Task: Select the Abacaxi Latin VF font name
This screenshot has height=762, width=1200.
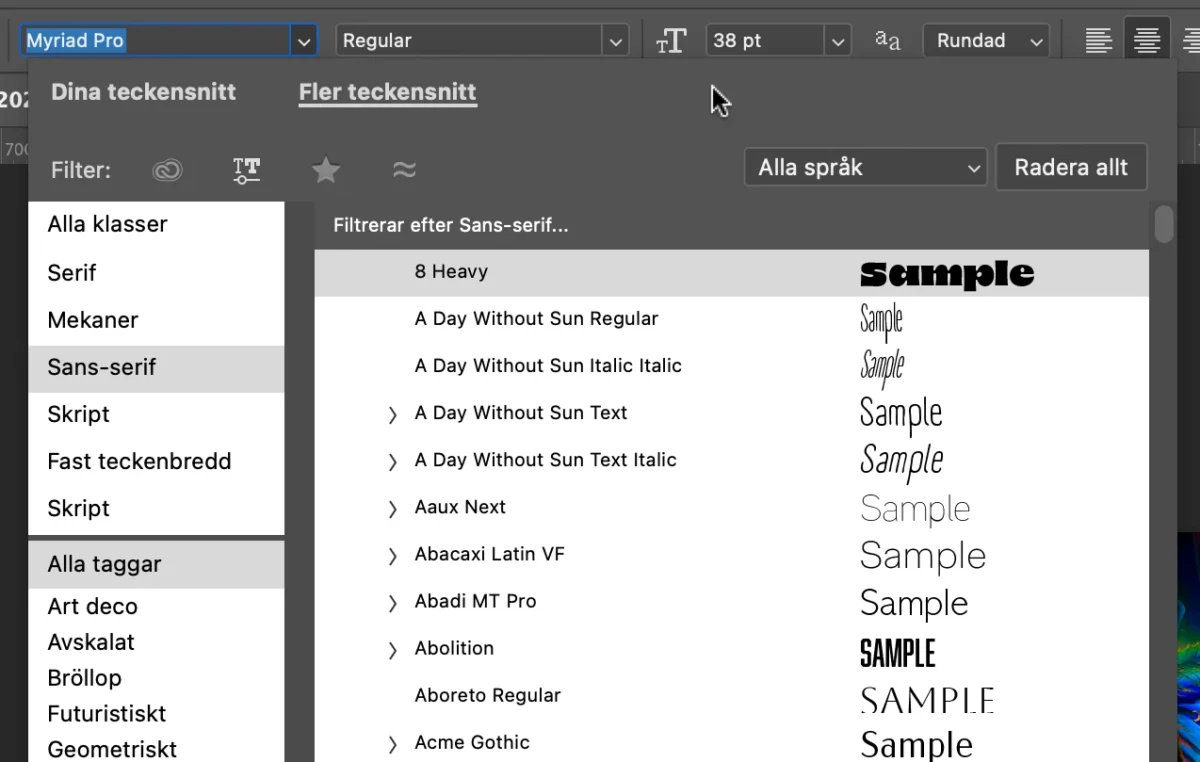Action: (x=490, y=555)
